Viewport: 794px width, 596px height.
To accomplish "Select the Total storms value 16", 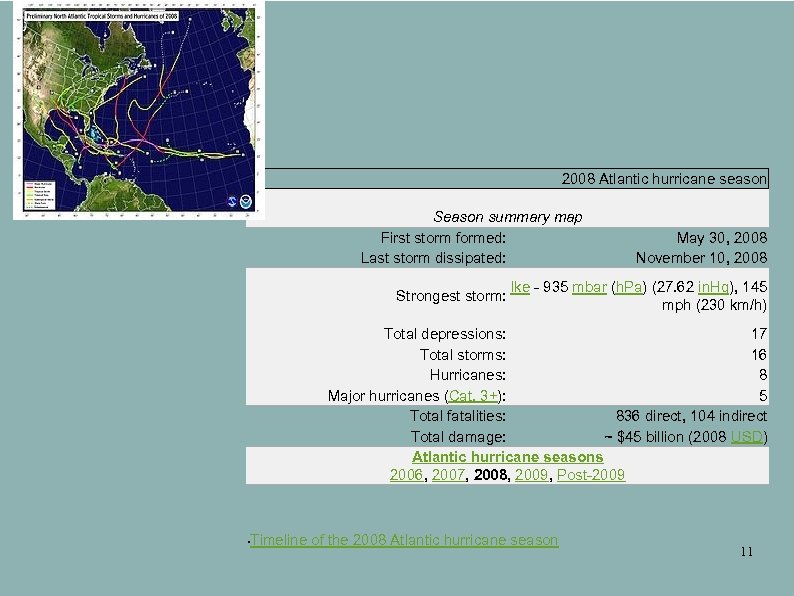I will [x=759, y=354].
